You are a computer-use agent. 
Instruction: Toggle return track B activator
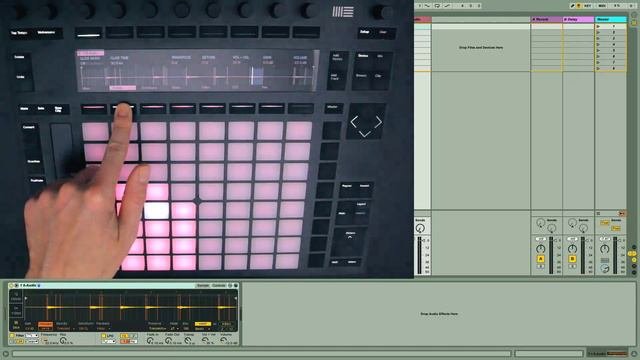coord(572,258)
